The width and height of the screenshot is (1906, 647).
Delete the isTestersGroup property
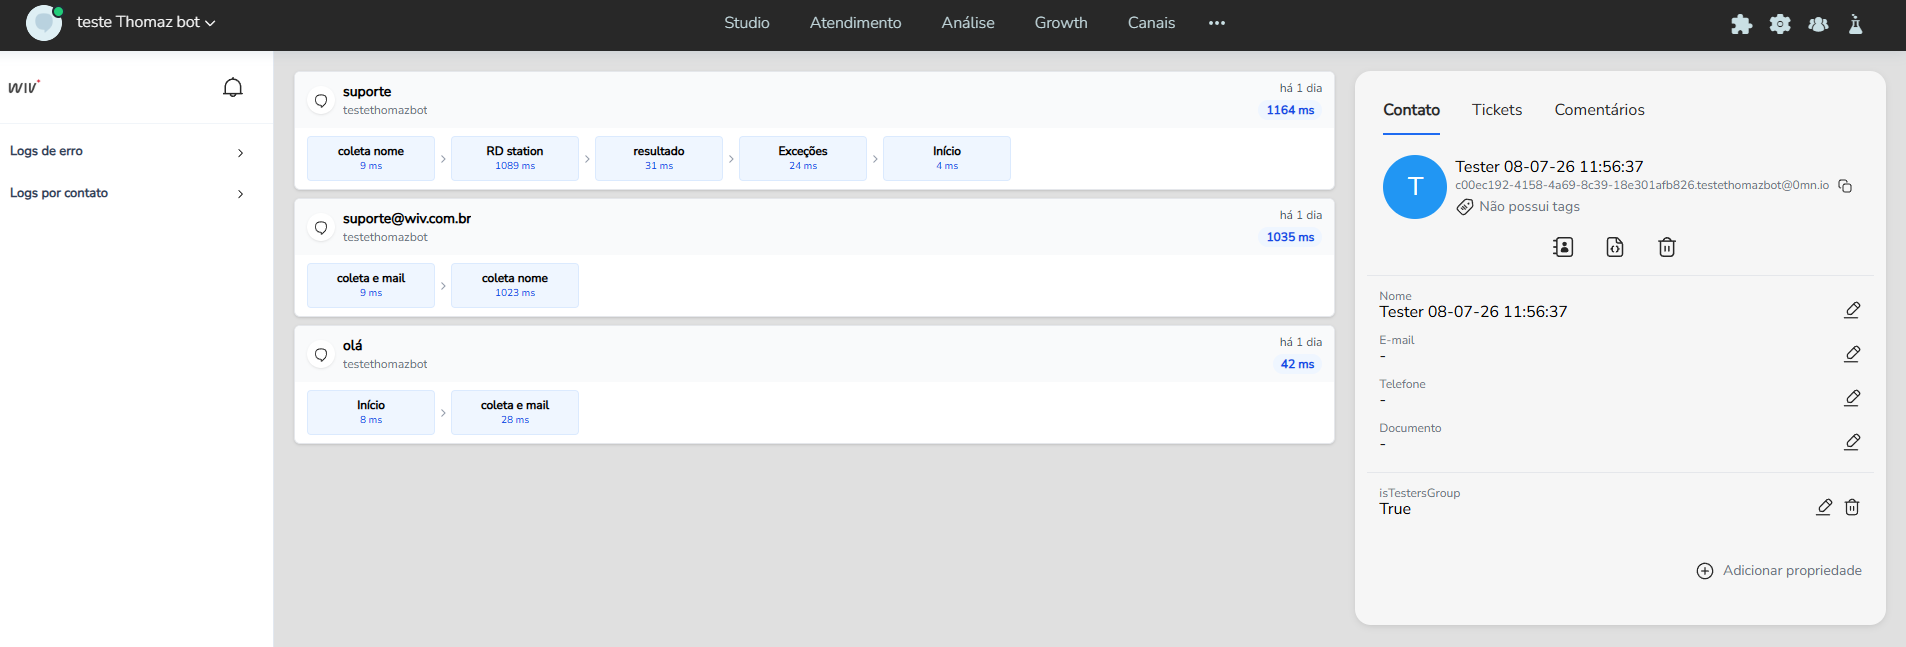pyautogui.click(x=1852, y=507)
